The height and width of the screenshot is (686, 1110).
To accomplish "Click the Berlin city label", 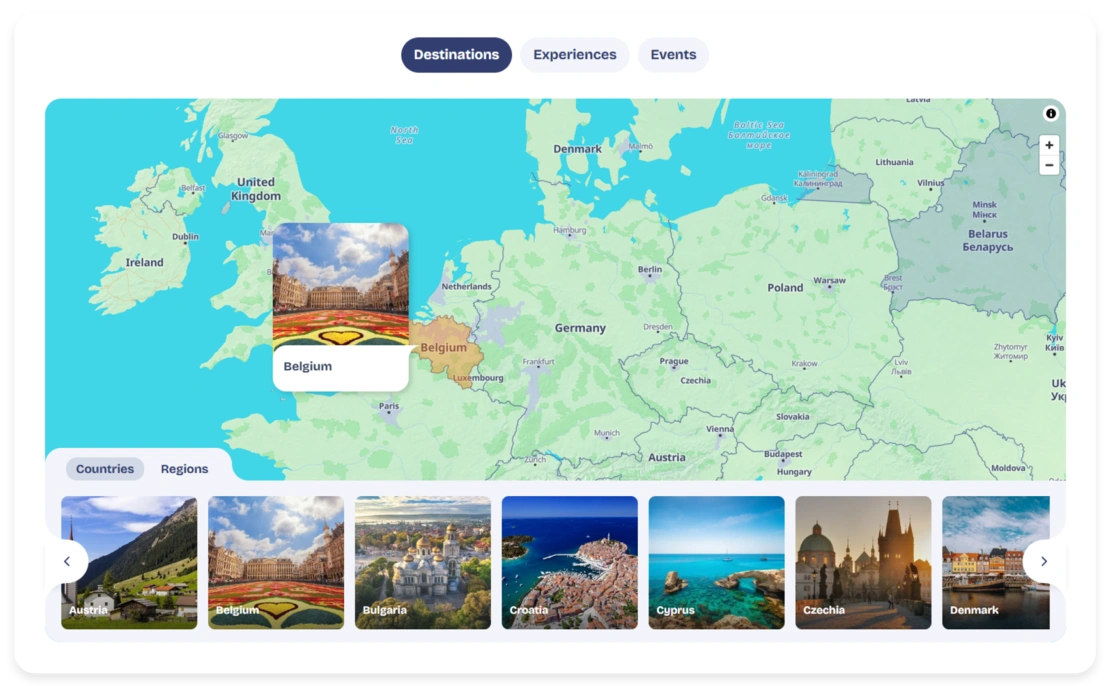I will coord(649,270).
